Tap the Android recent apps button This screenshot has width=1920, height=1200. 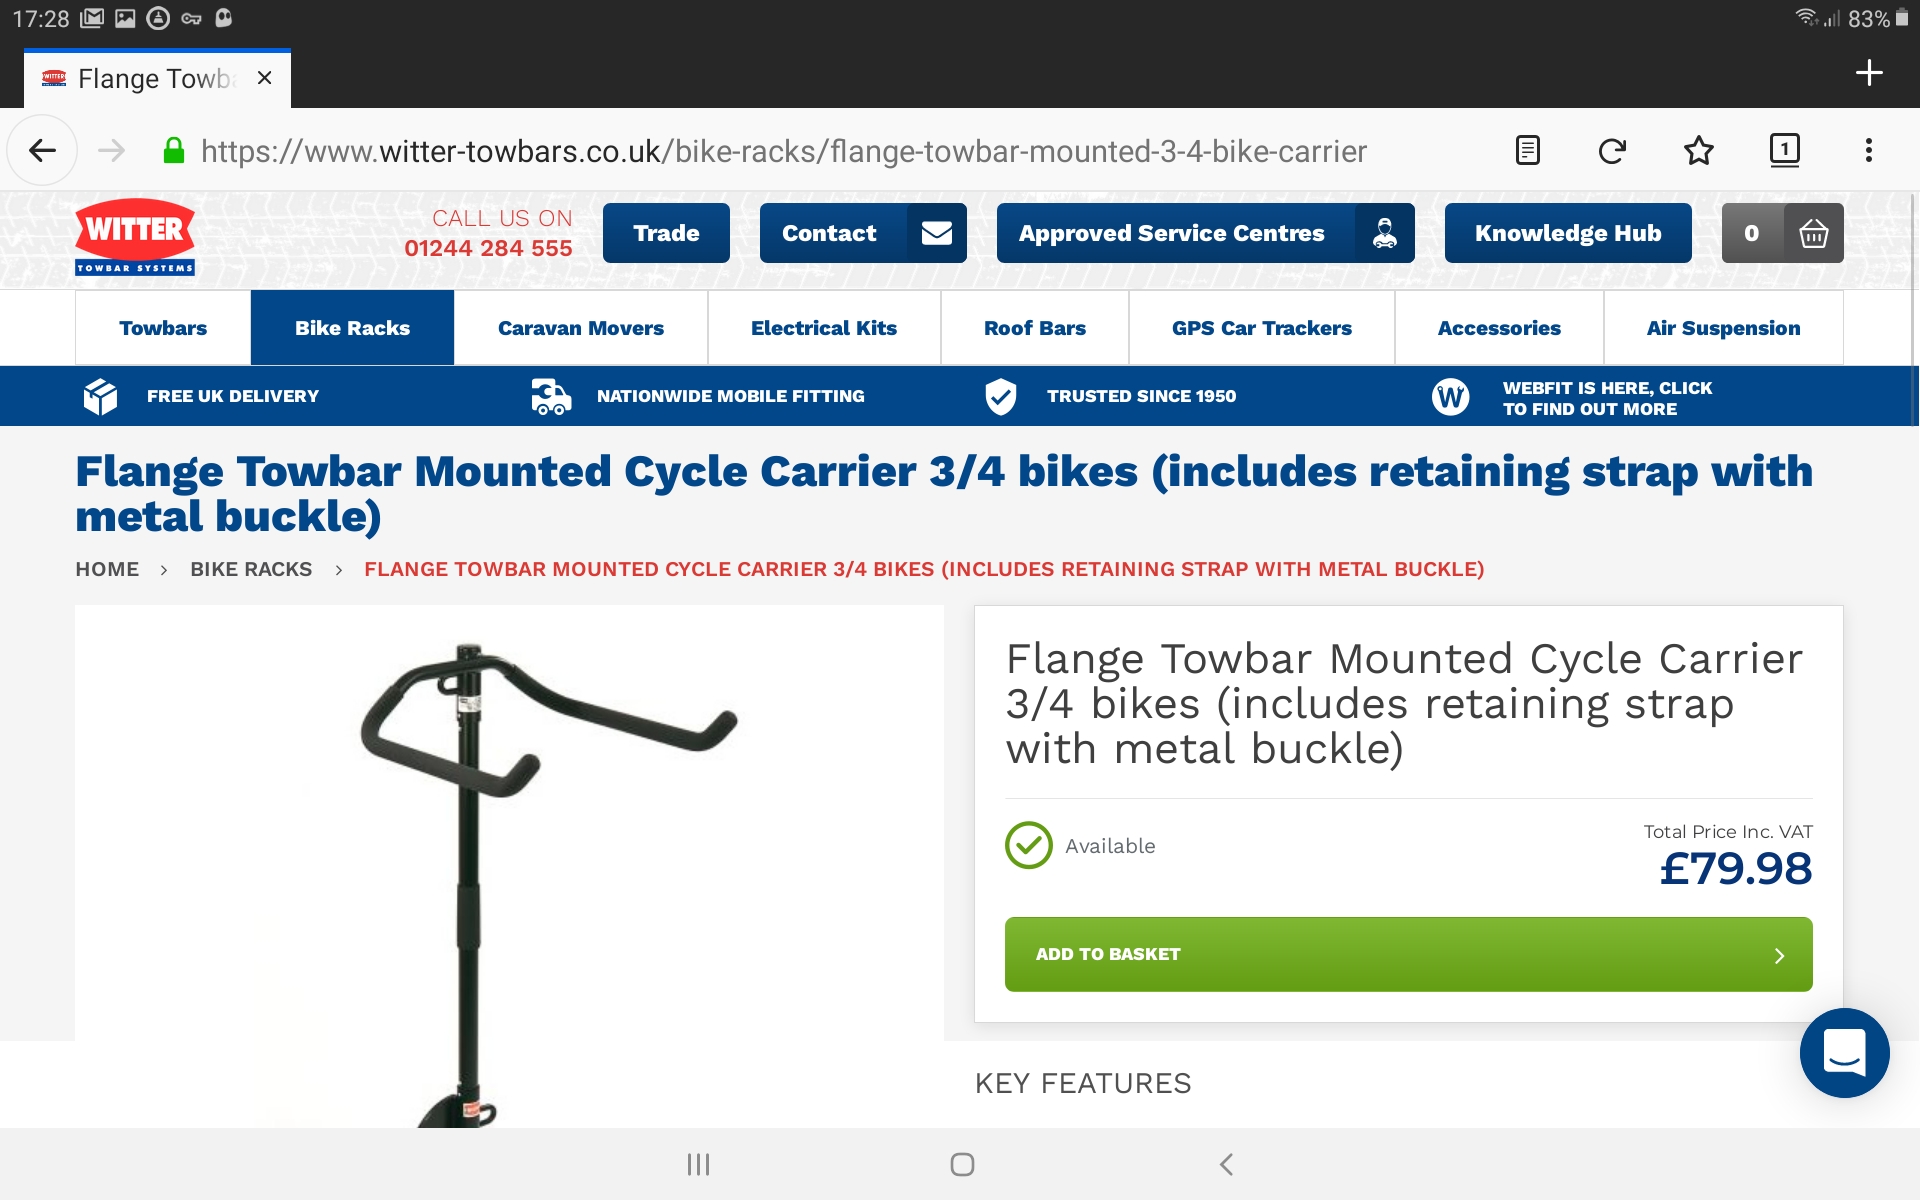[698, 1164]
